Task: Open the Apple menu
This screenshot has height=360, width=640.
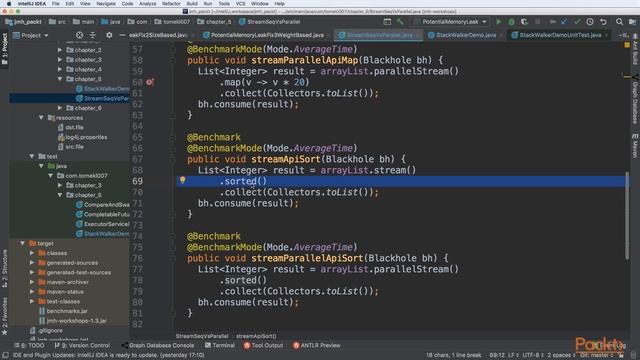Action: click(9, 4)
